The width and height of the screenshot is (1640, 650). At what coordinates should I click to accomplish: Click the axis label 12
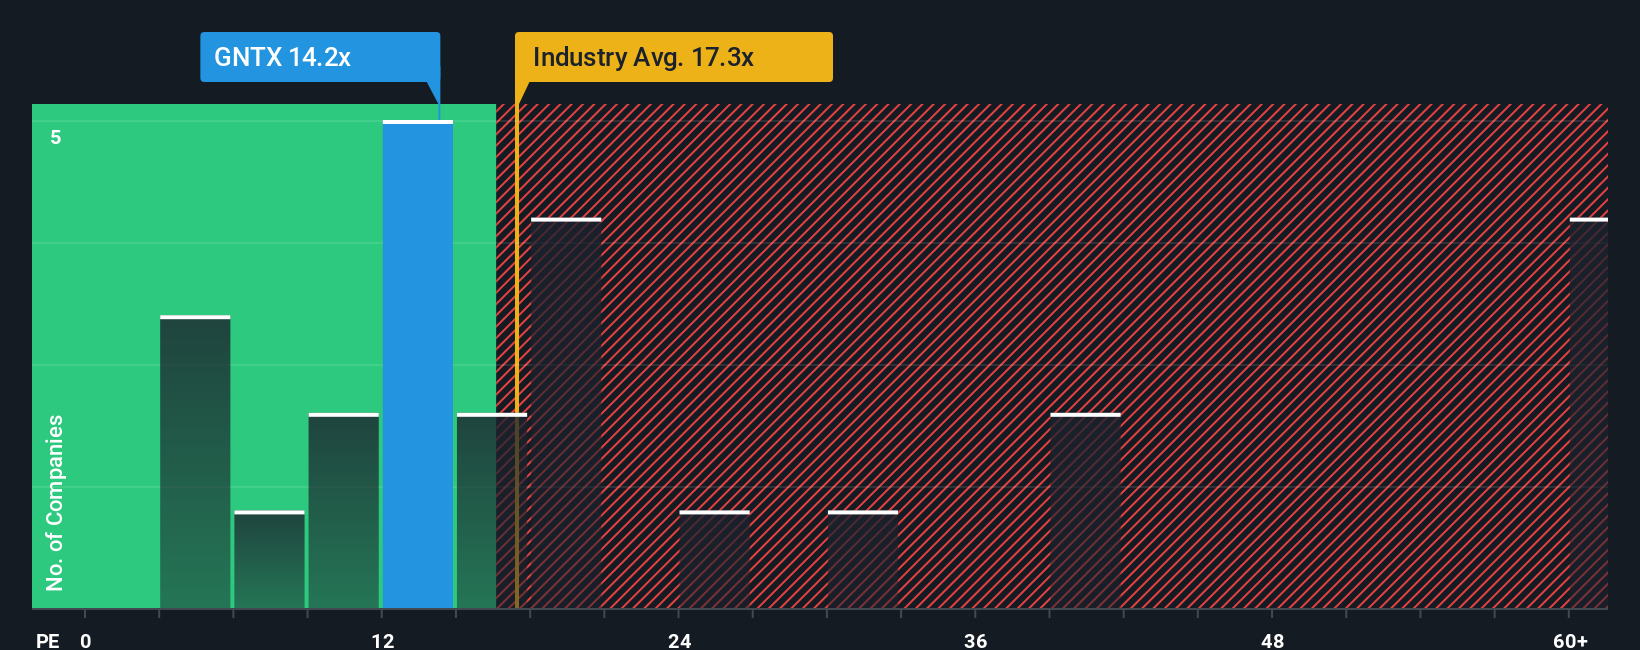[383, 640]
